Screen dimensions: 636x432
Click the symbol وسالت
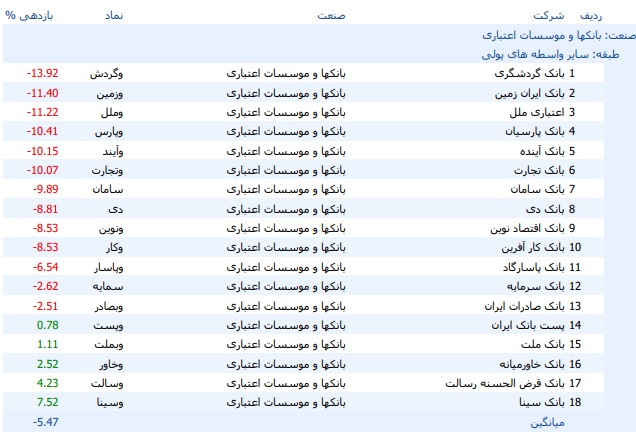107,384
